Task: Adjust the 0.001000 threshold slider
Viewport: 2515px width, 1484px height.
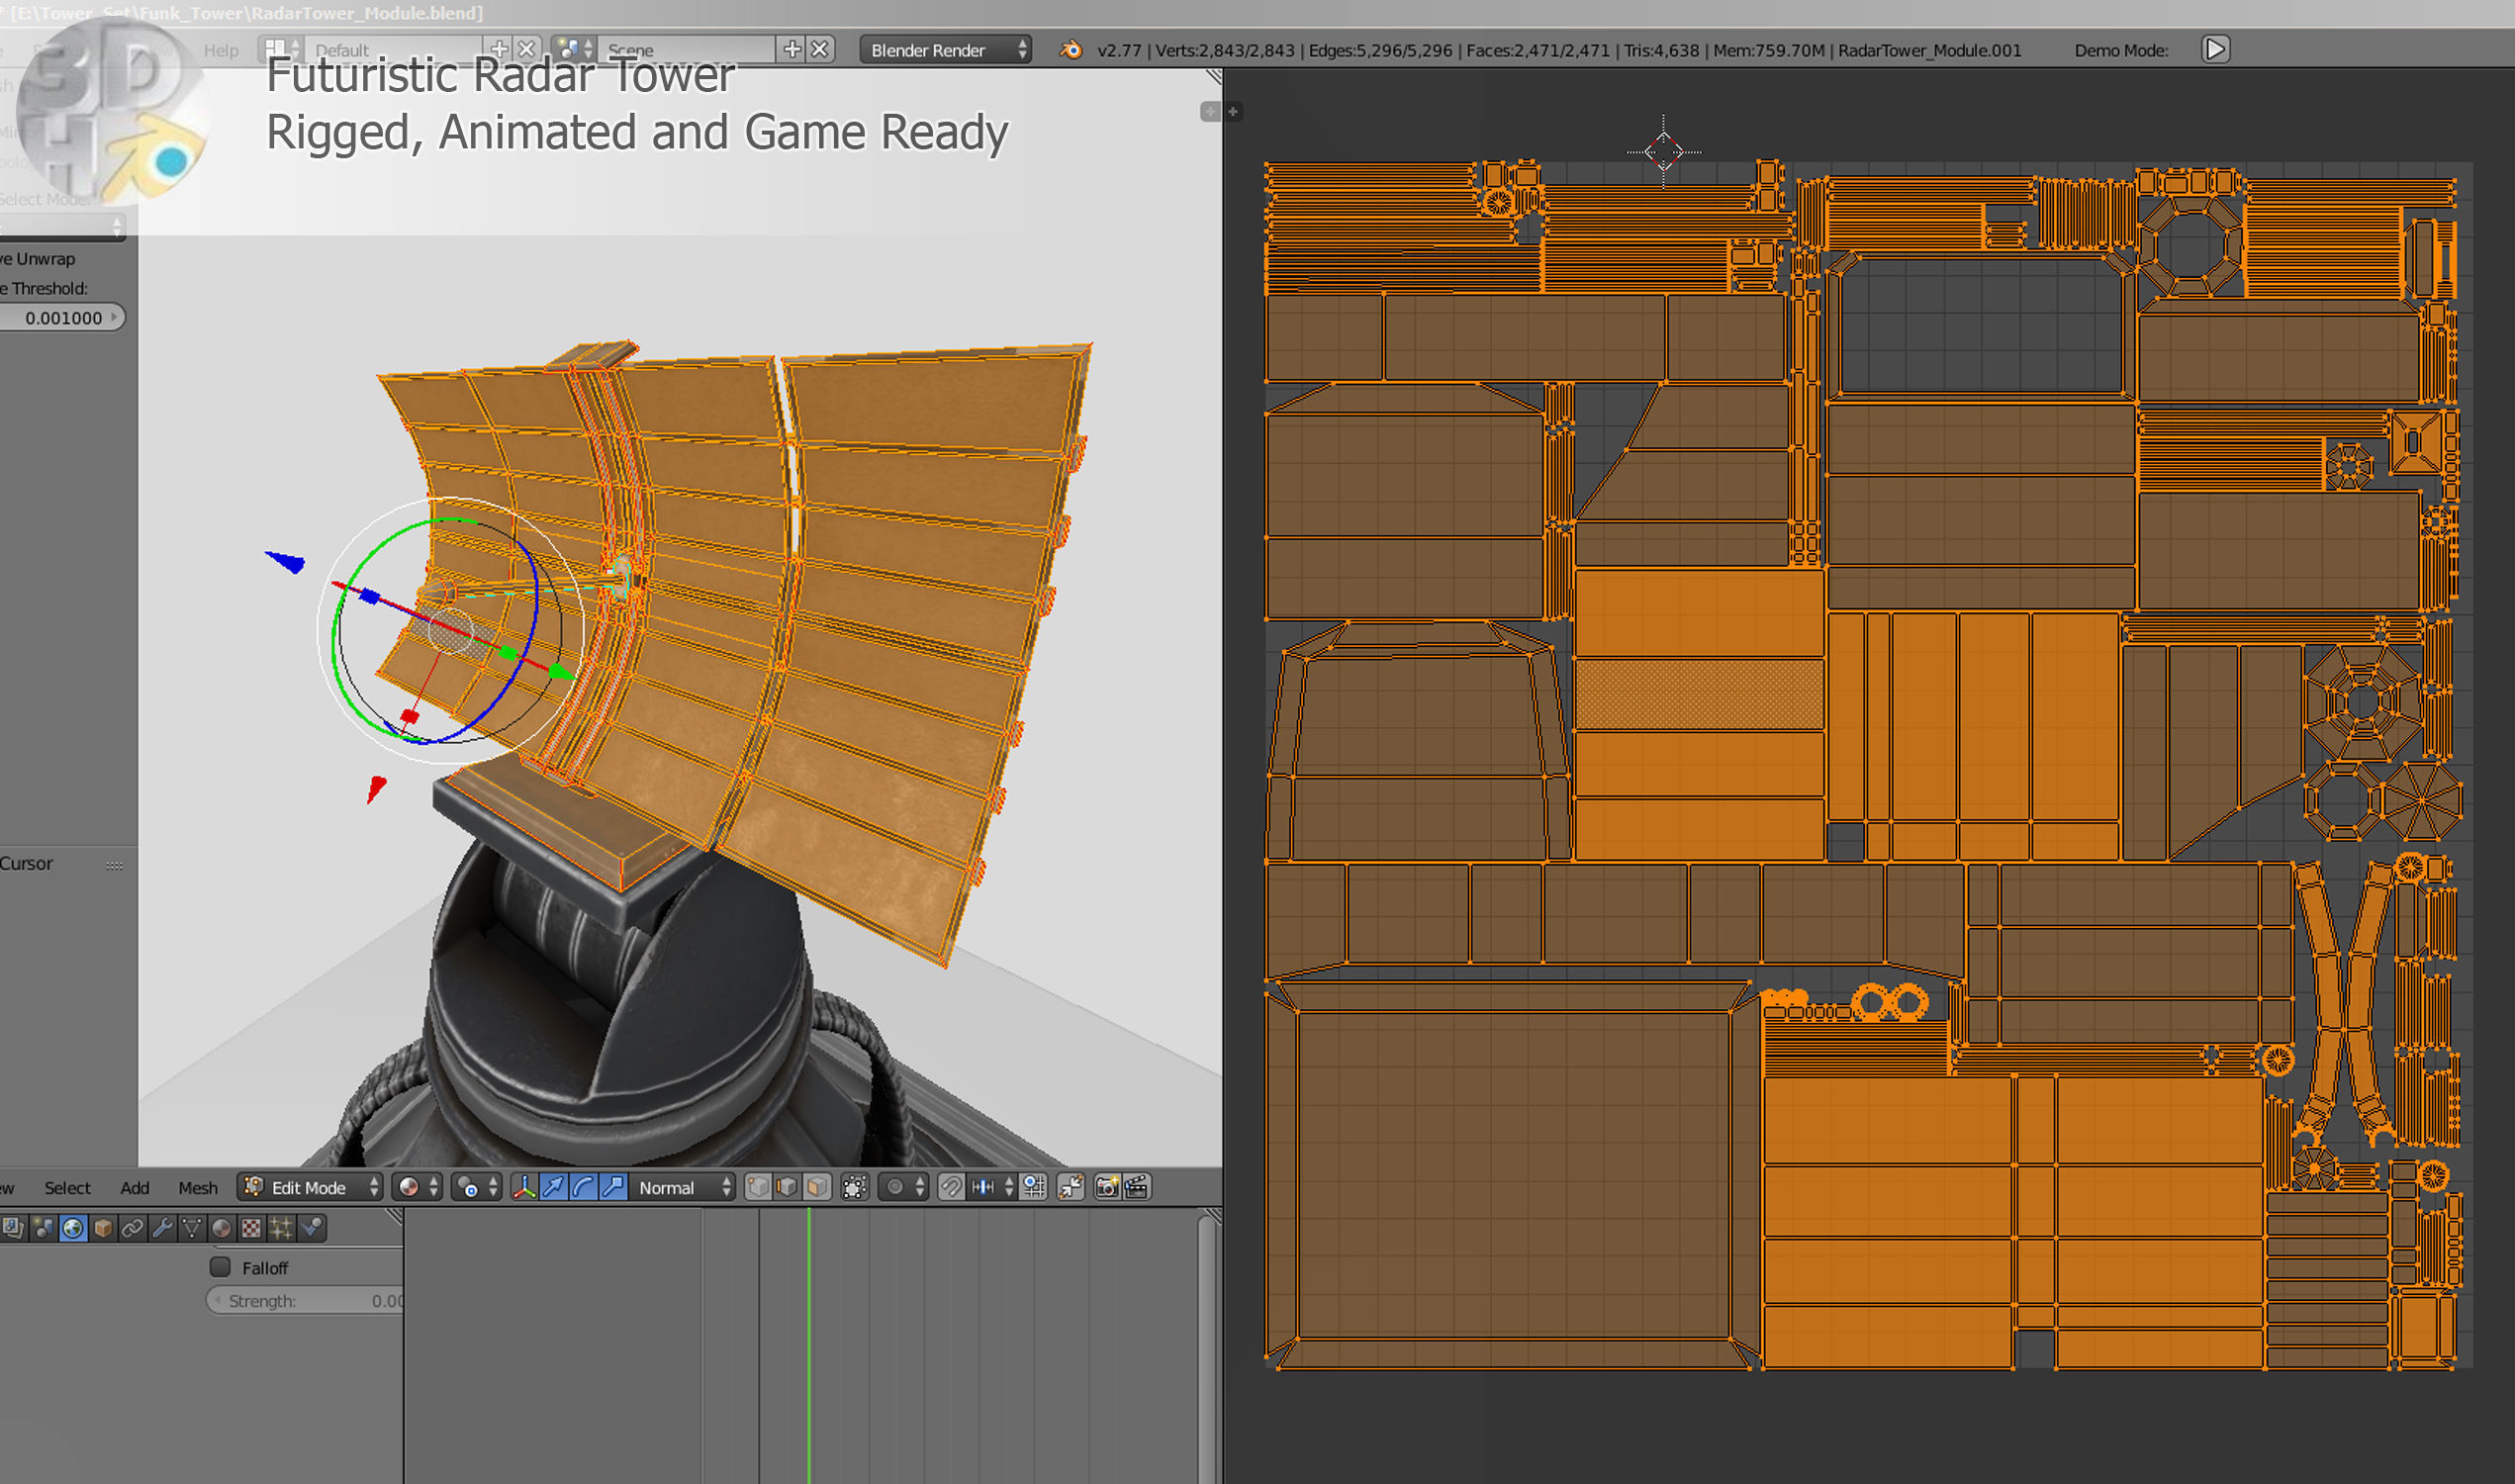Action: [x=63, y=318]
